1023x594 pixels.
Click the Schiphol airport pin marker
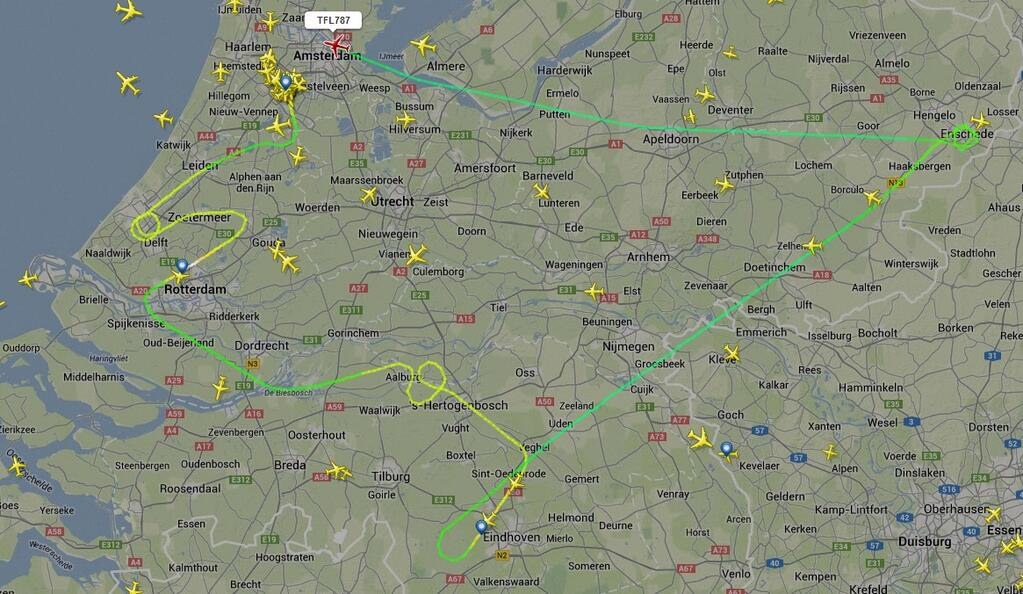(286, 82)
